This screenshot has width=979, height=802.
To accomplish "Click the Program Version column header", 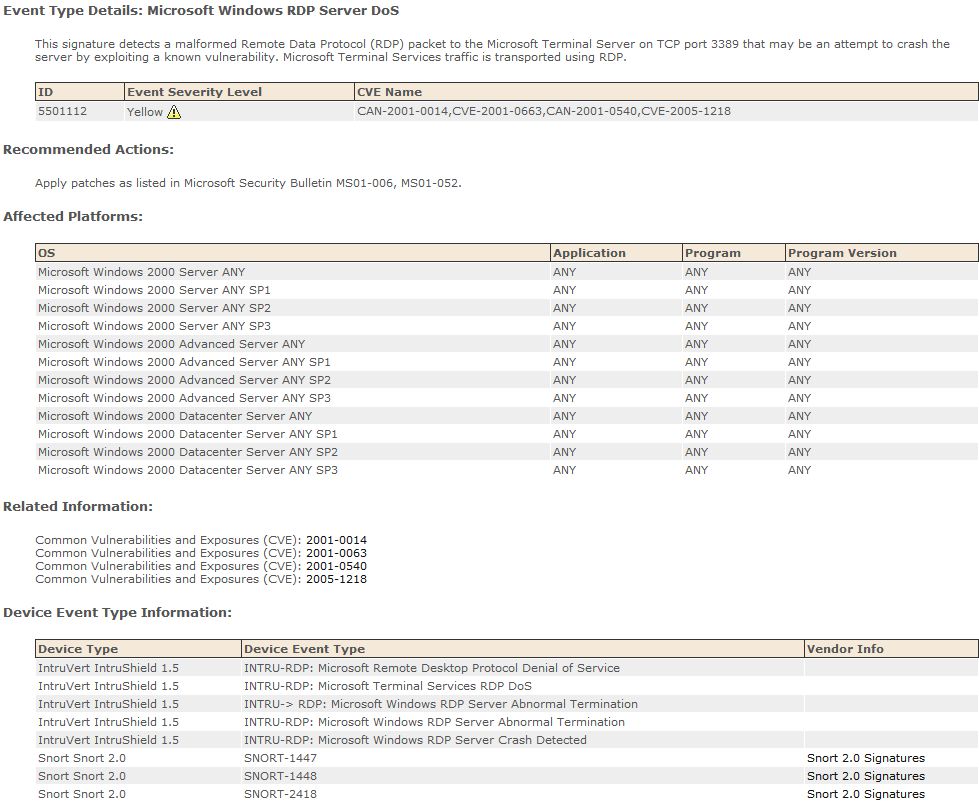I will (x=882, y=253).
